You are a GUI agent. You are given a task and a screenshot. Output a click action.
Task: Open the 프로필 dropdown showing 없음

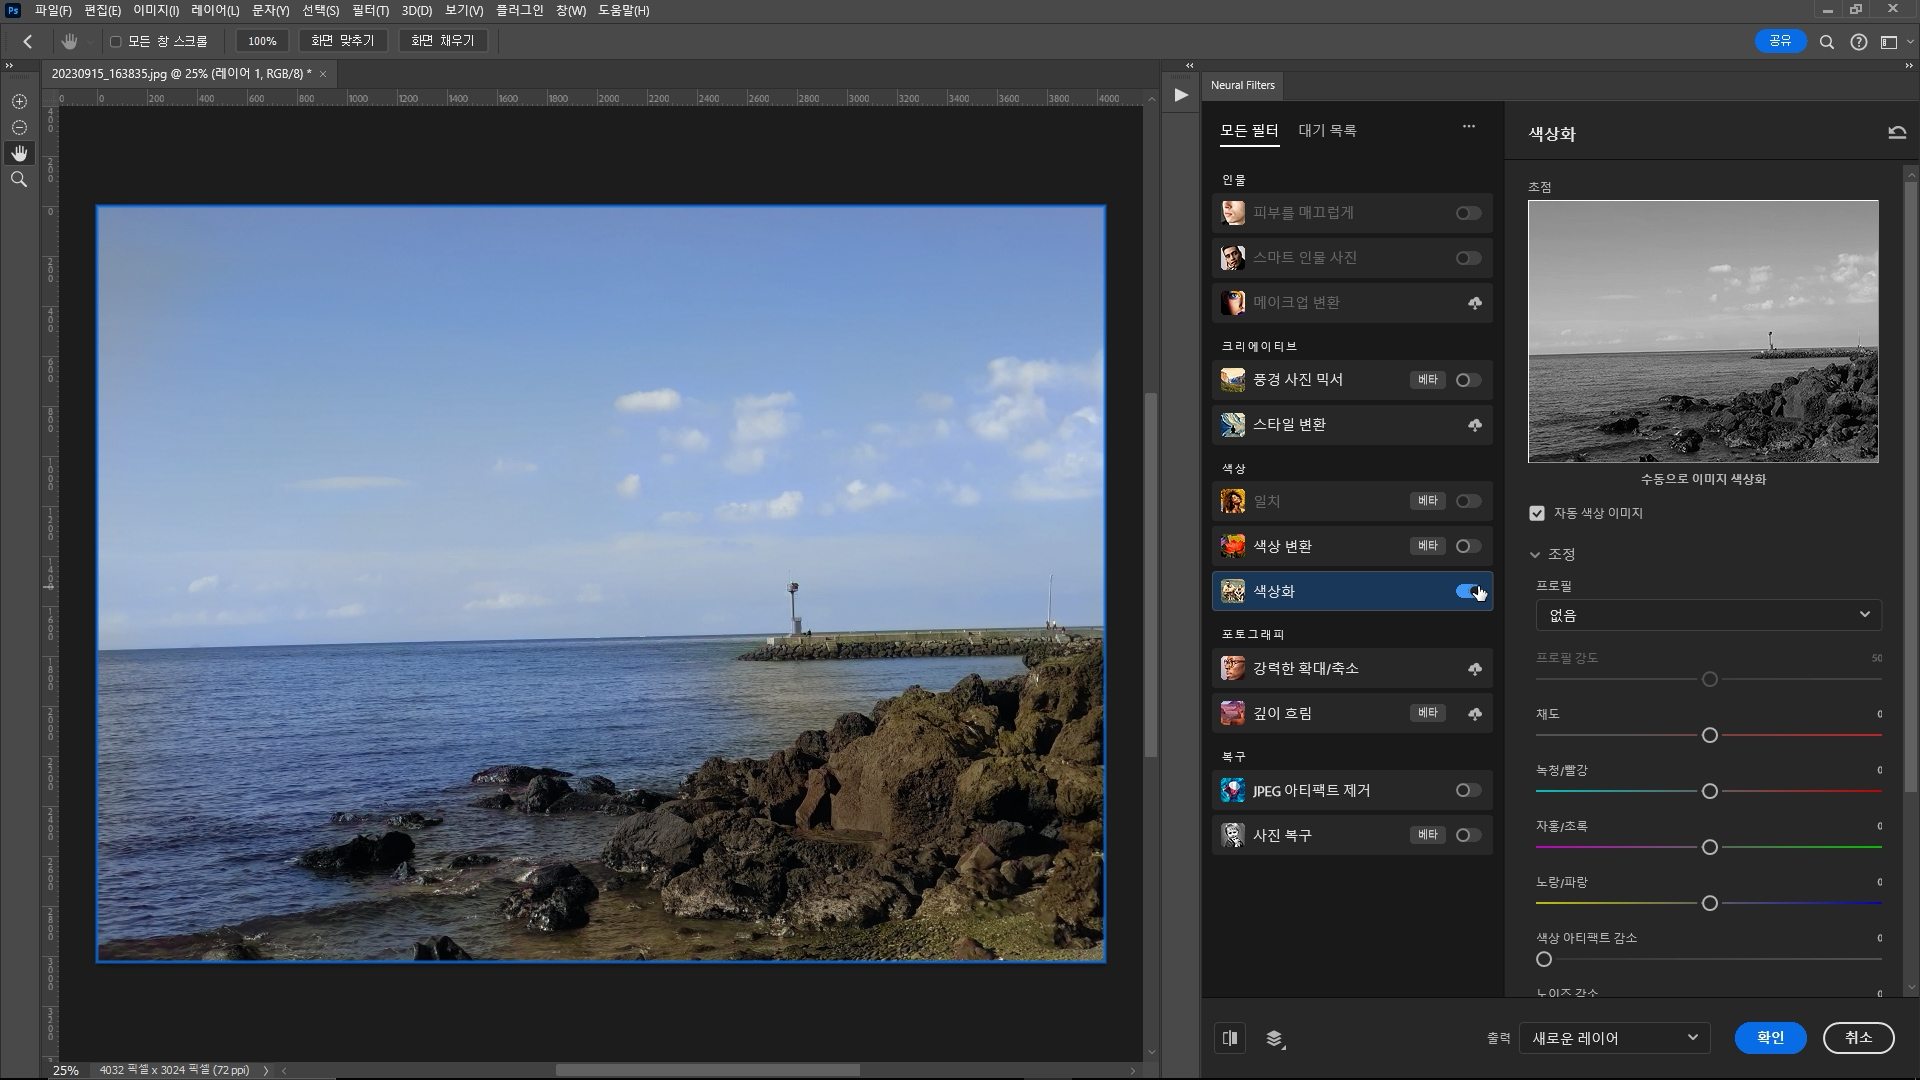[1708, 615]
